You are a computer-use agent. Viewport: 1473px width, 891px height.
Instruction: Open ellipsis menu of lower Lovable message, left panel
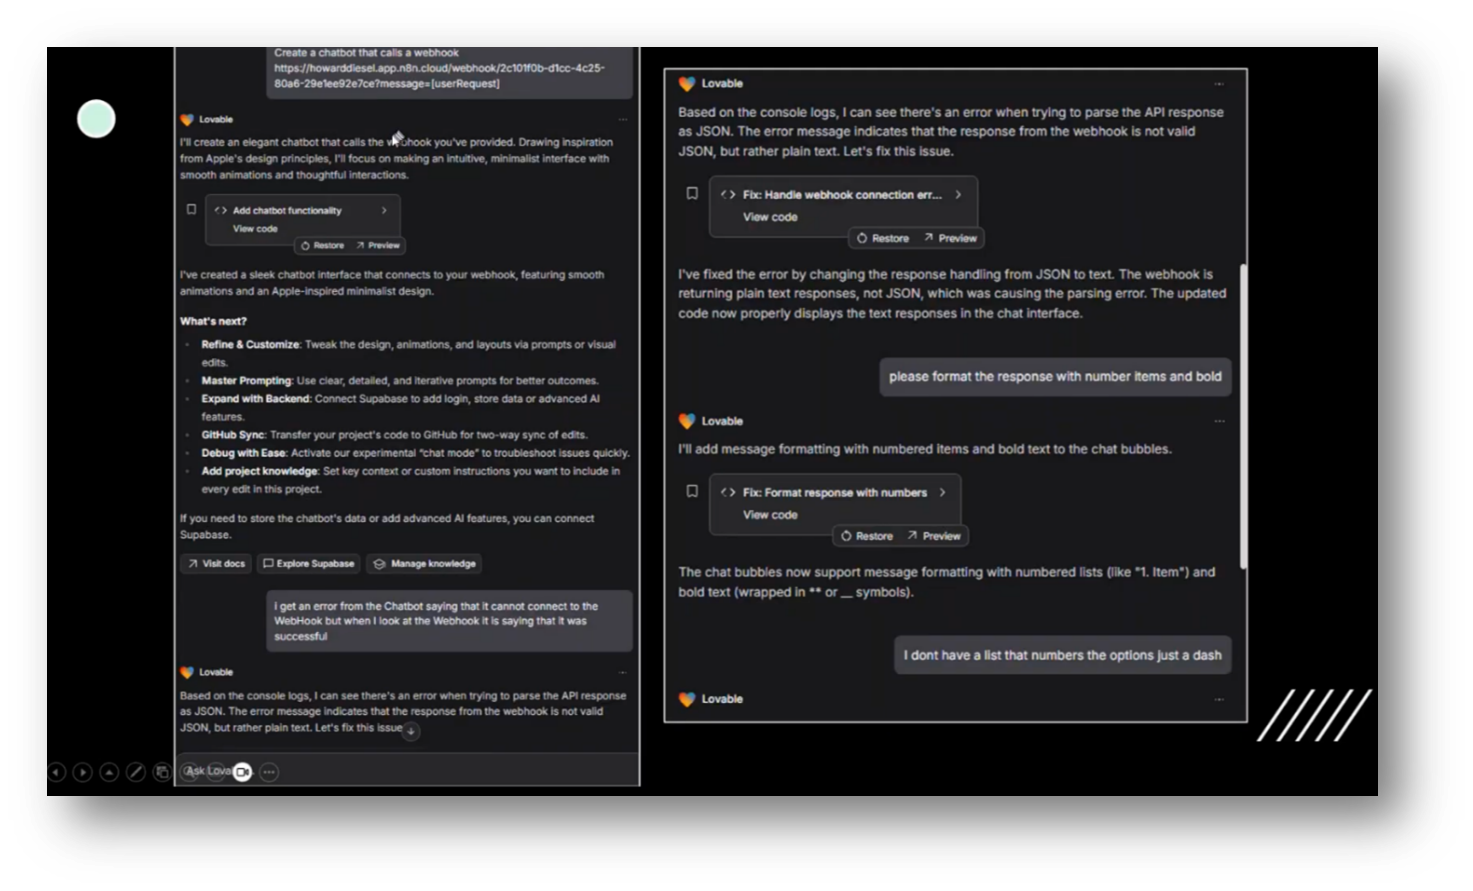tap(623, 672)
